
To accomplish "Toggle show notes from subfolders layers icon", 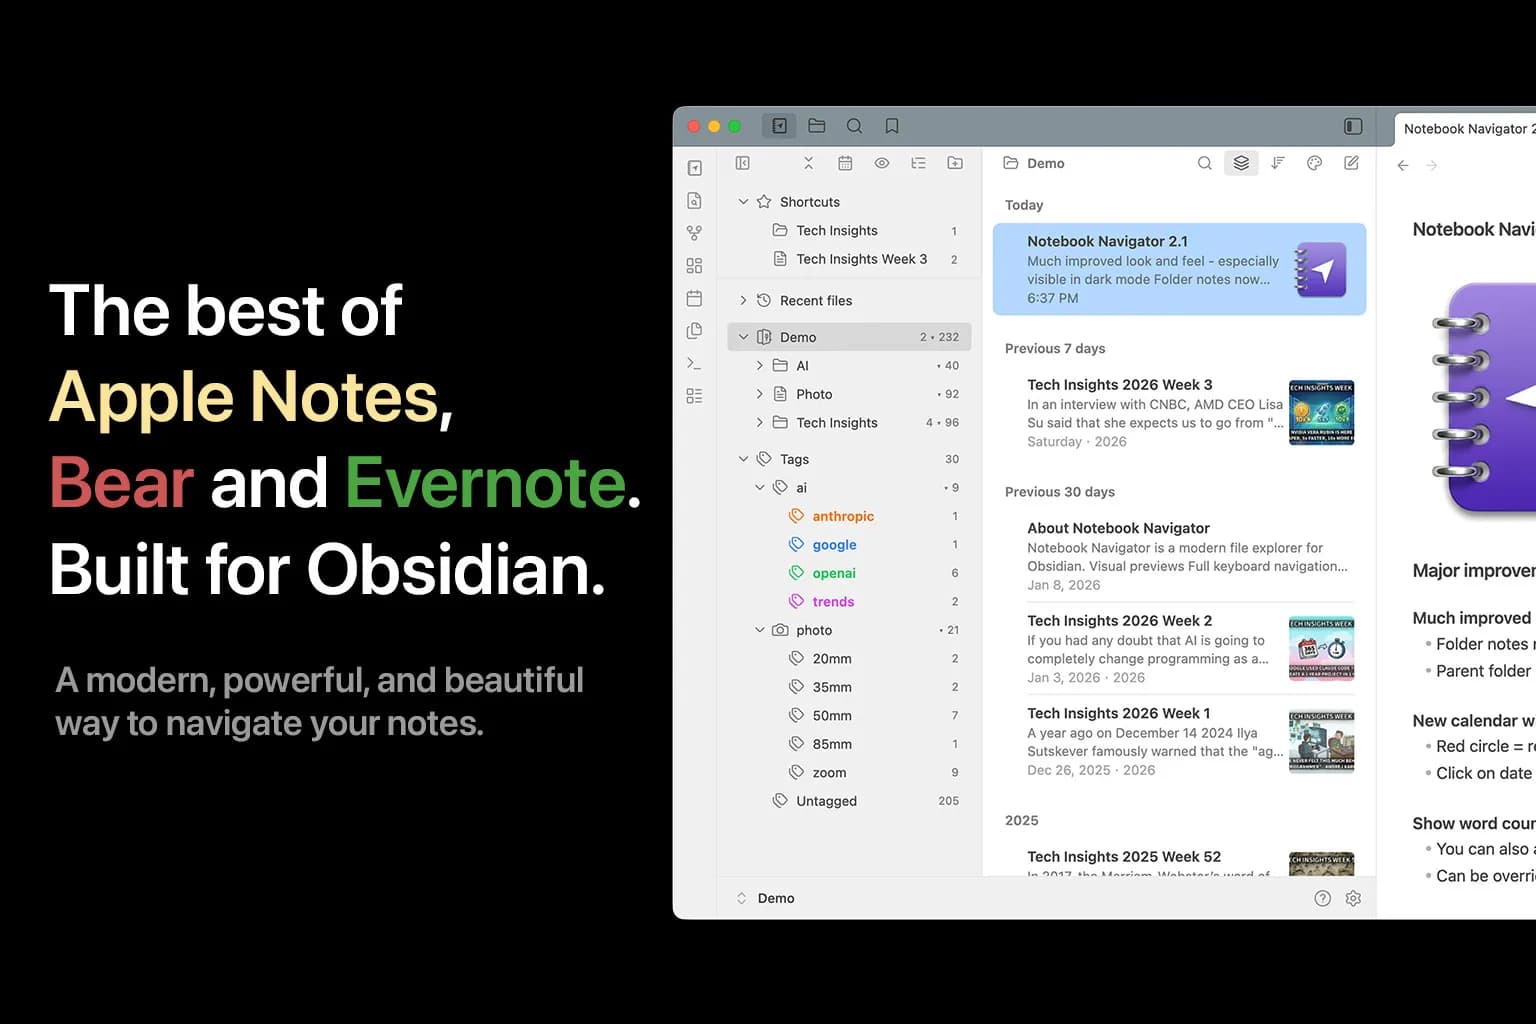I will pyautogui.click(x=1241, y=163).
